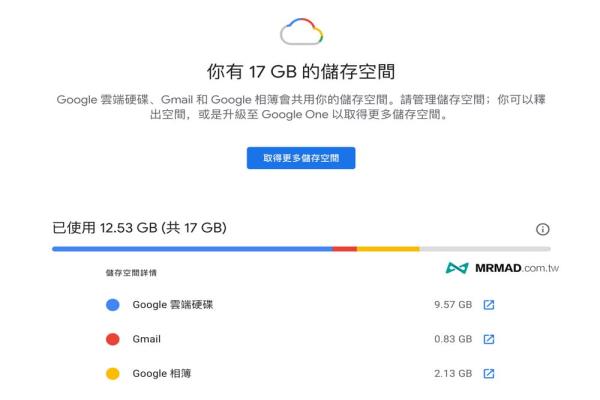The width and height of the screenshot is (600, 400).
Task: Click the yellow Google 相簿 color dot
Action: pos(112,374)
